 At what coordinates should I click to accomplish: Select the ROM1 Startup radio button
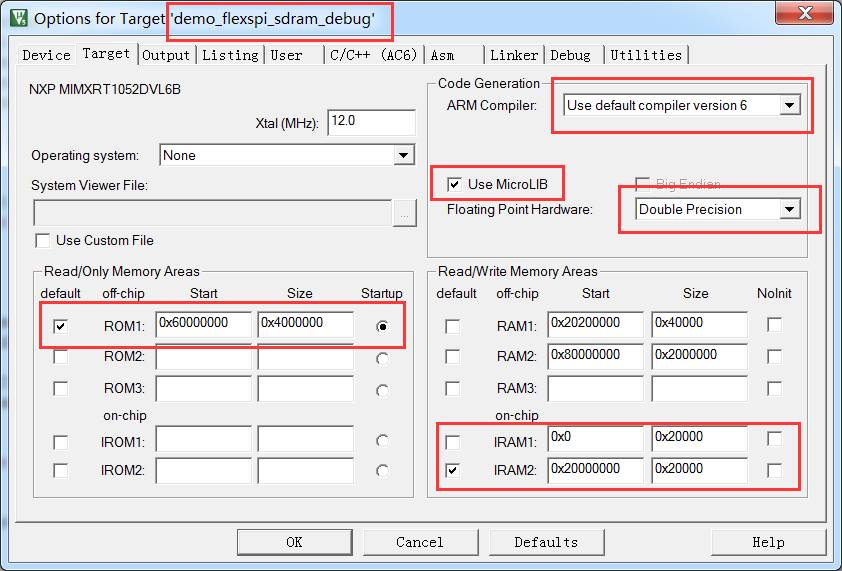382,326
